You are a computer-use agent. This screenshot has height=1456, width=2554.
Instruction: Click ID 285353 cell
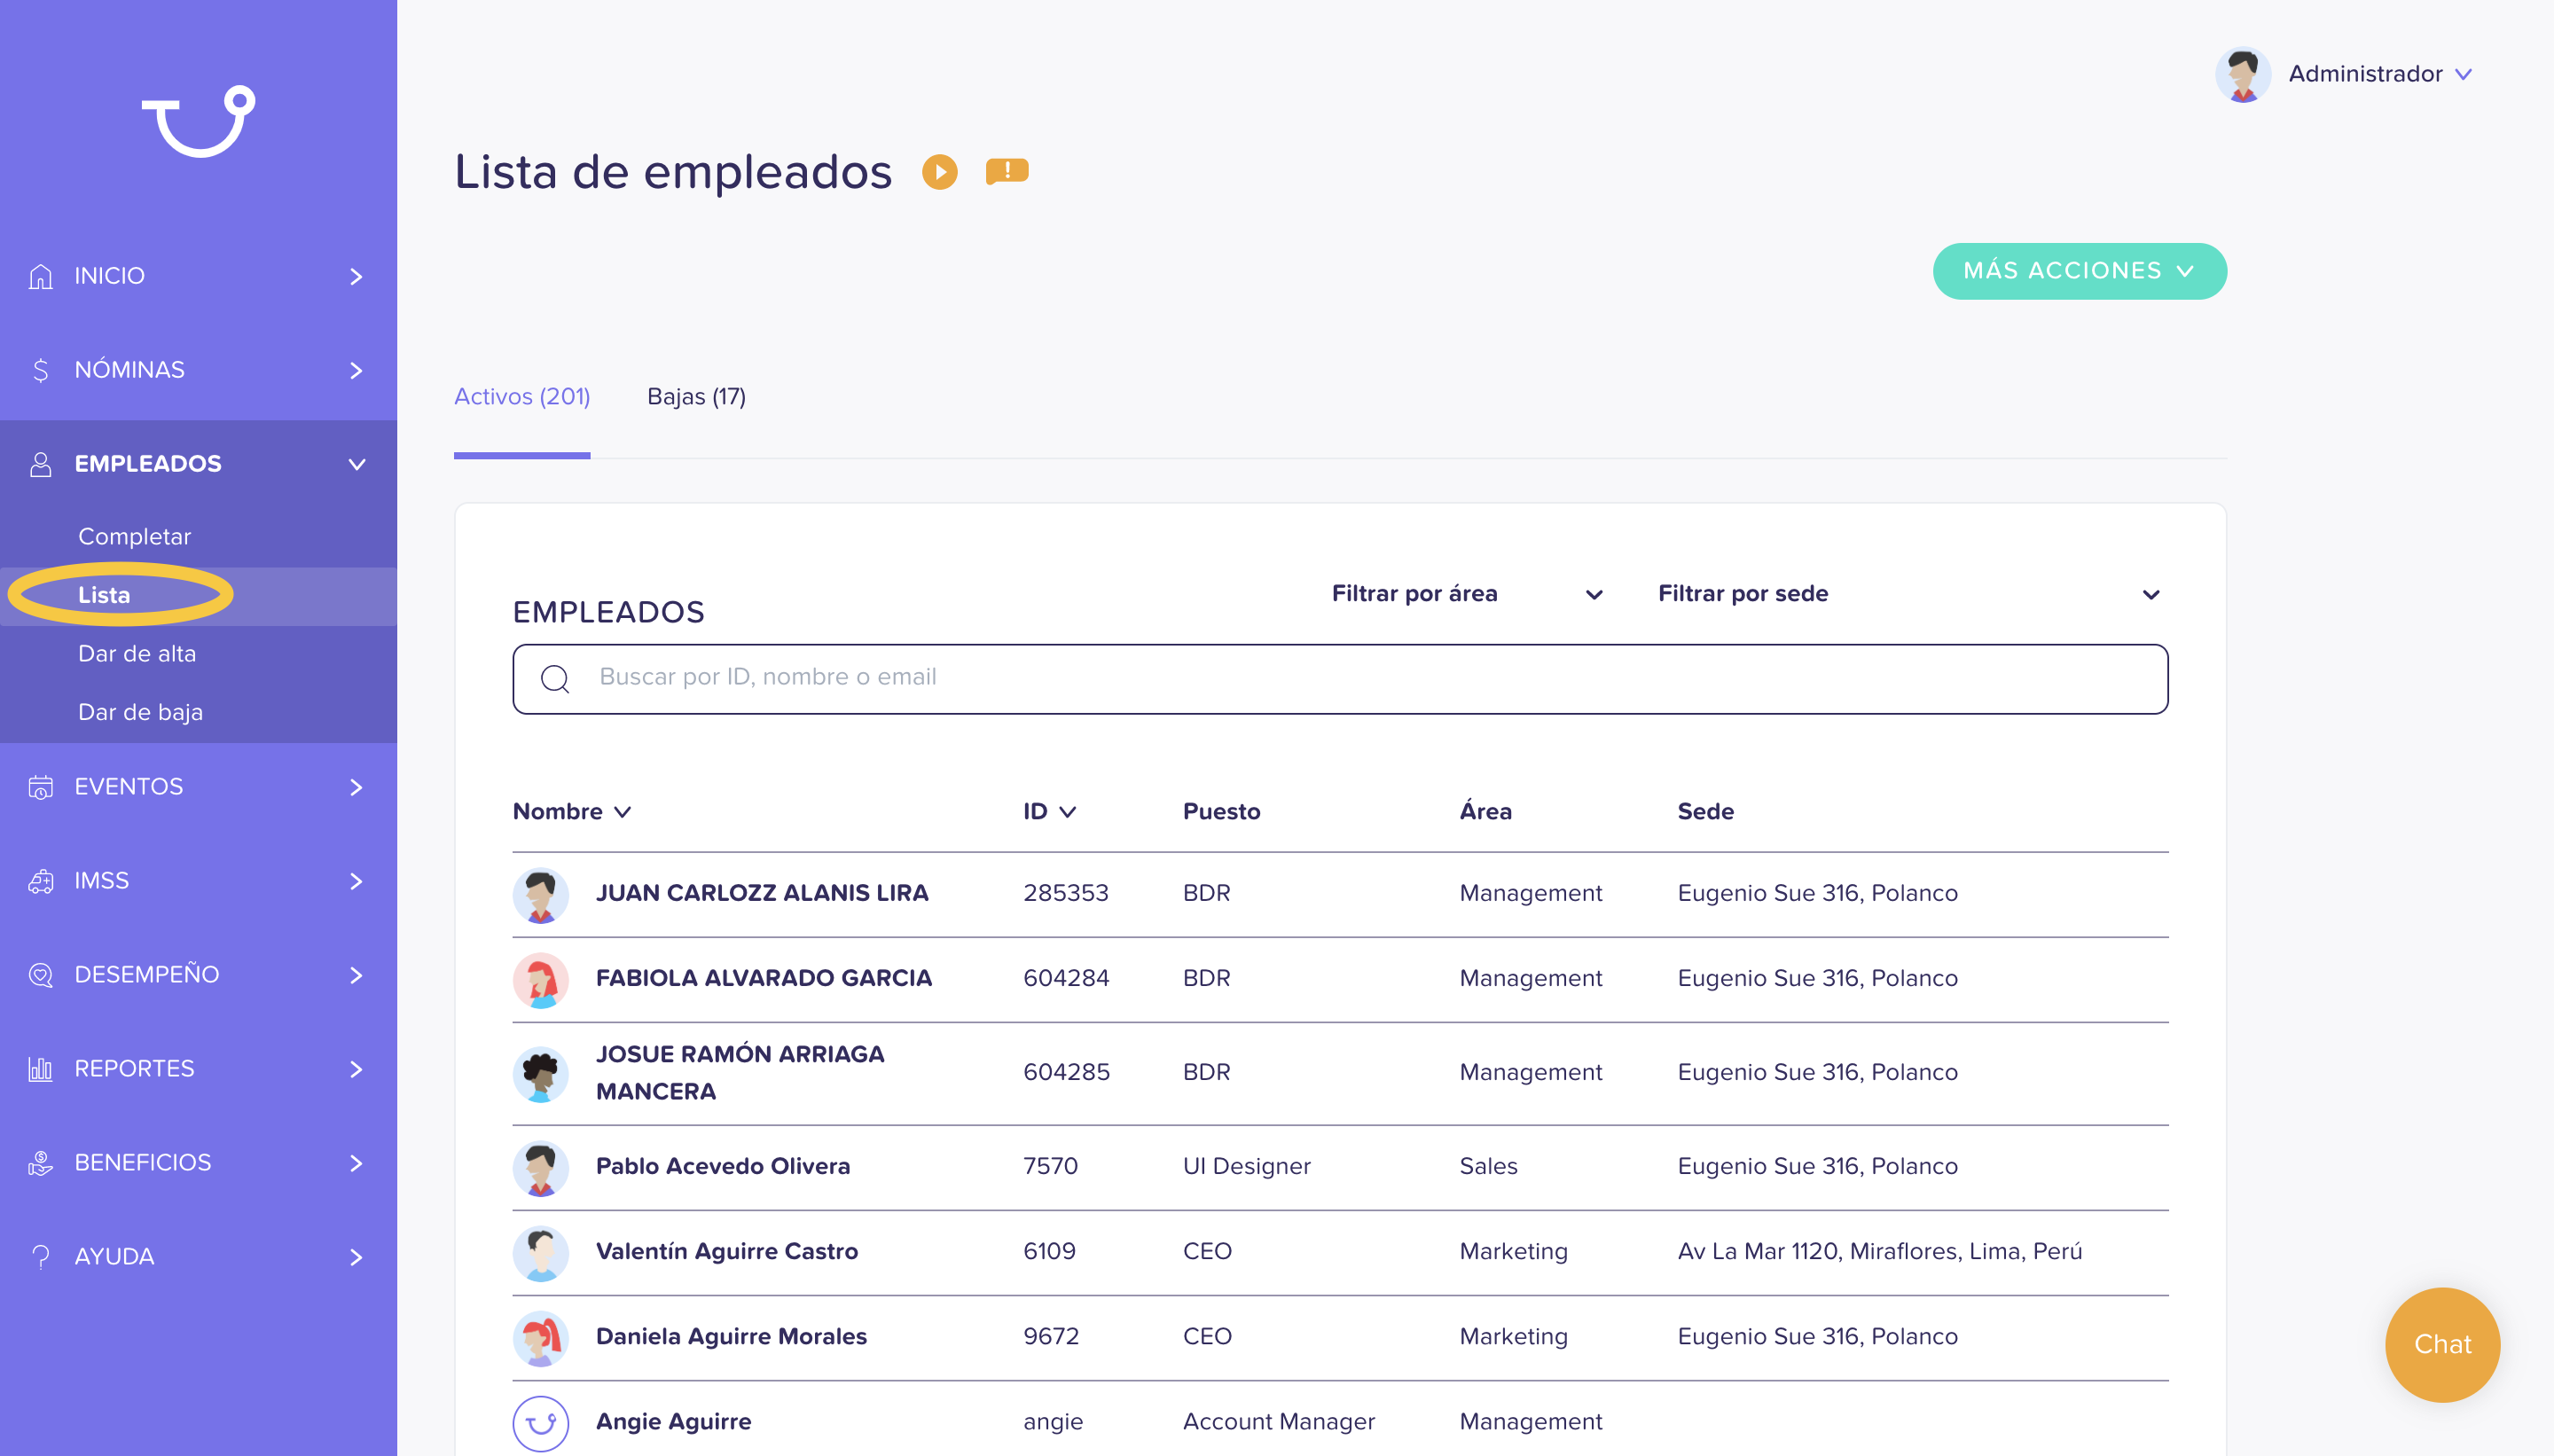coord(1065,893)
